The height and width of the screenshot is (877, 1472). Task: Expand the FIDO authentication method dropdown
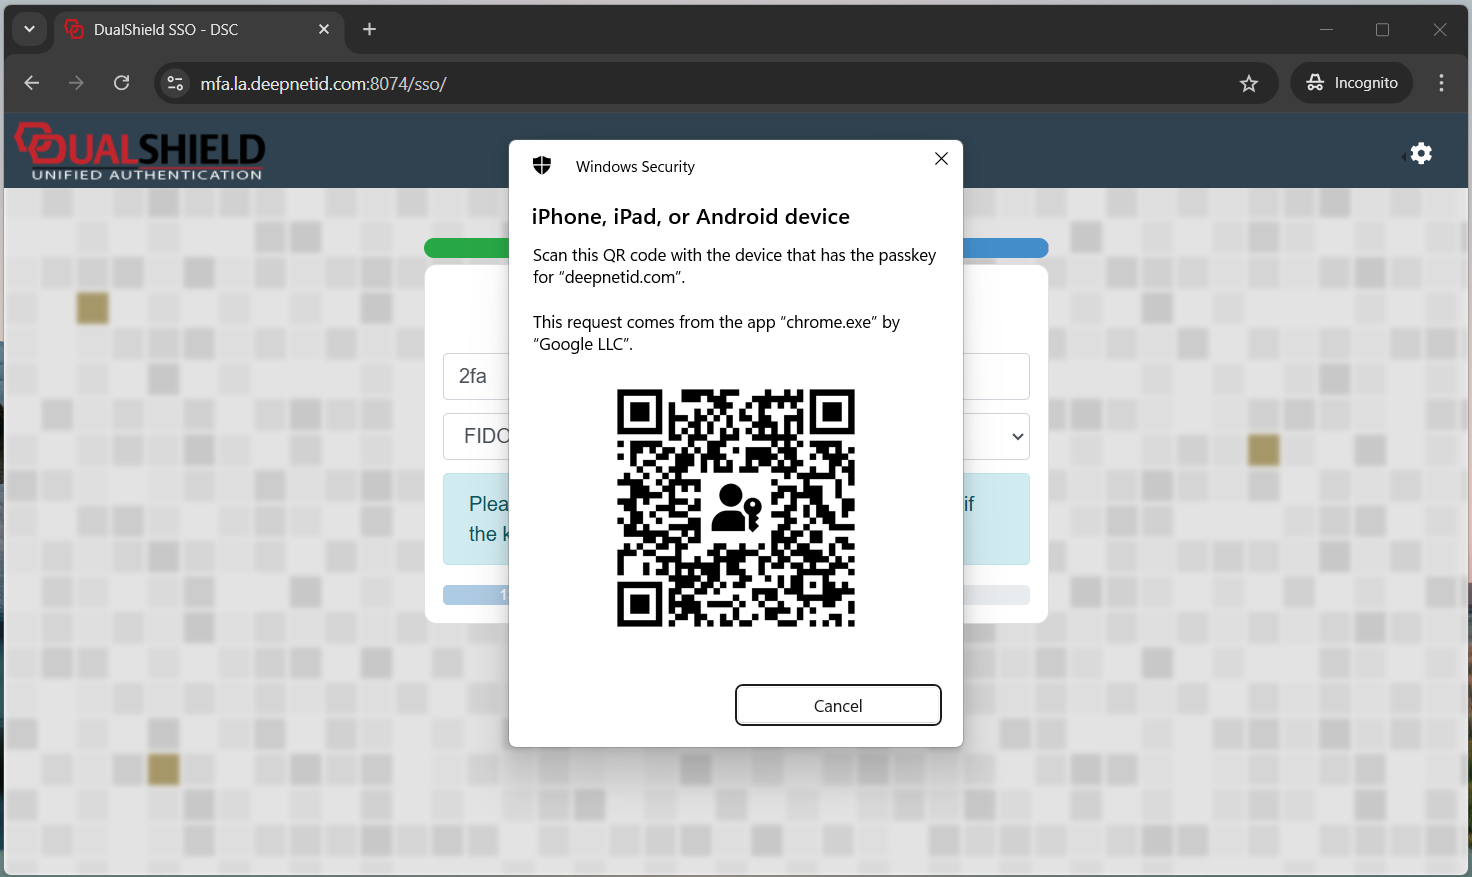[1016, 436]
